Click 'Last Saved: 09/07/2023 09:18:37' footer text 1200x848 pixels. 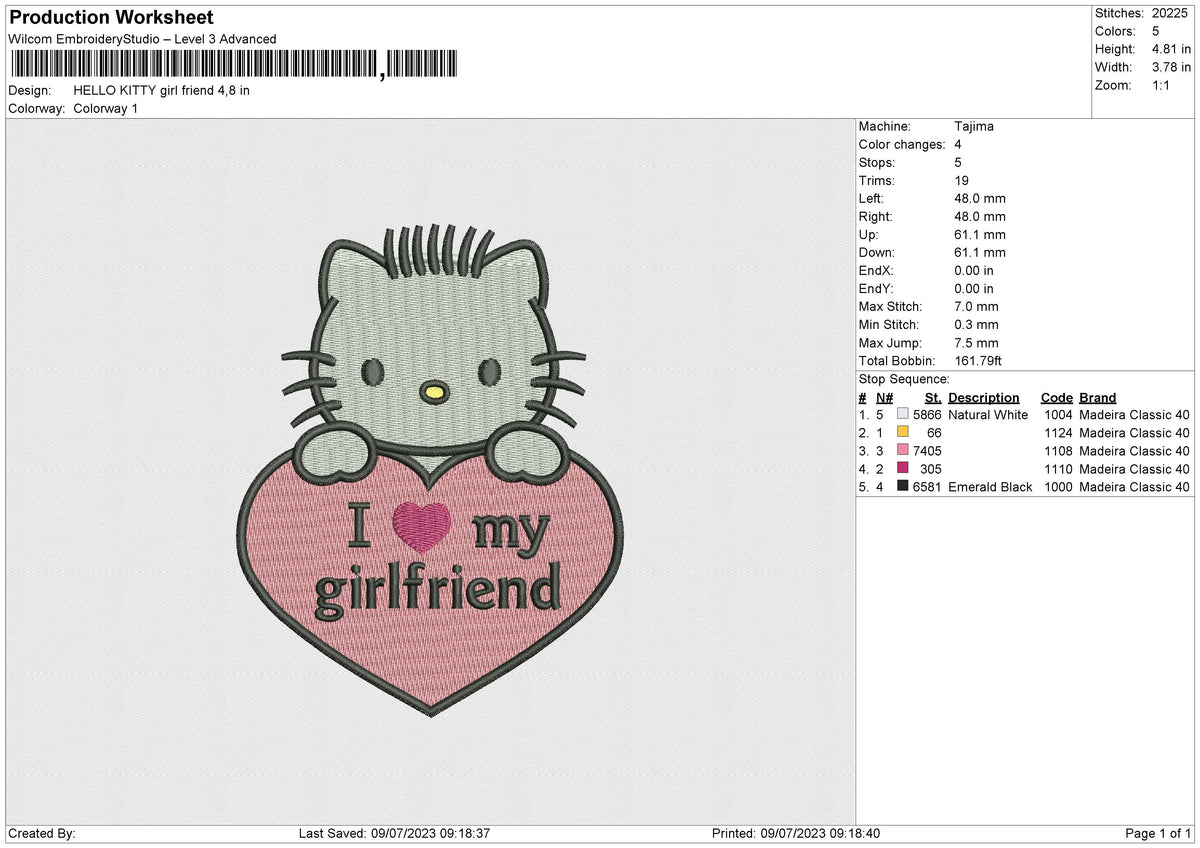[x=394, y=833]
